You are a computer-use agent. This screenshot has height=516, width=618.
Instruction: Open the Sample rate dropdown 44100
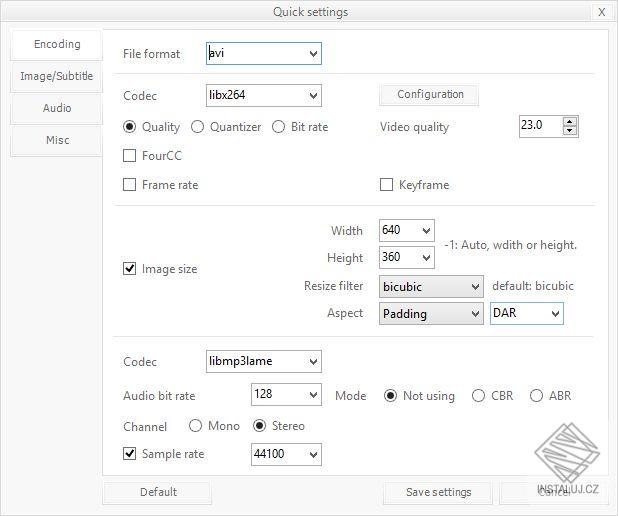coord(286,455)
